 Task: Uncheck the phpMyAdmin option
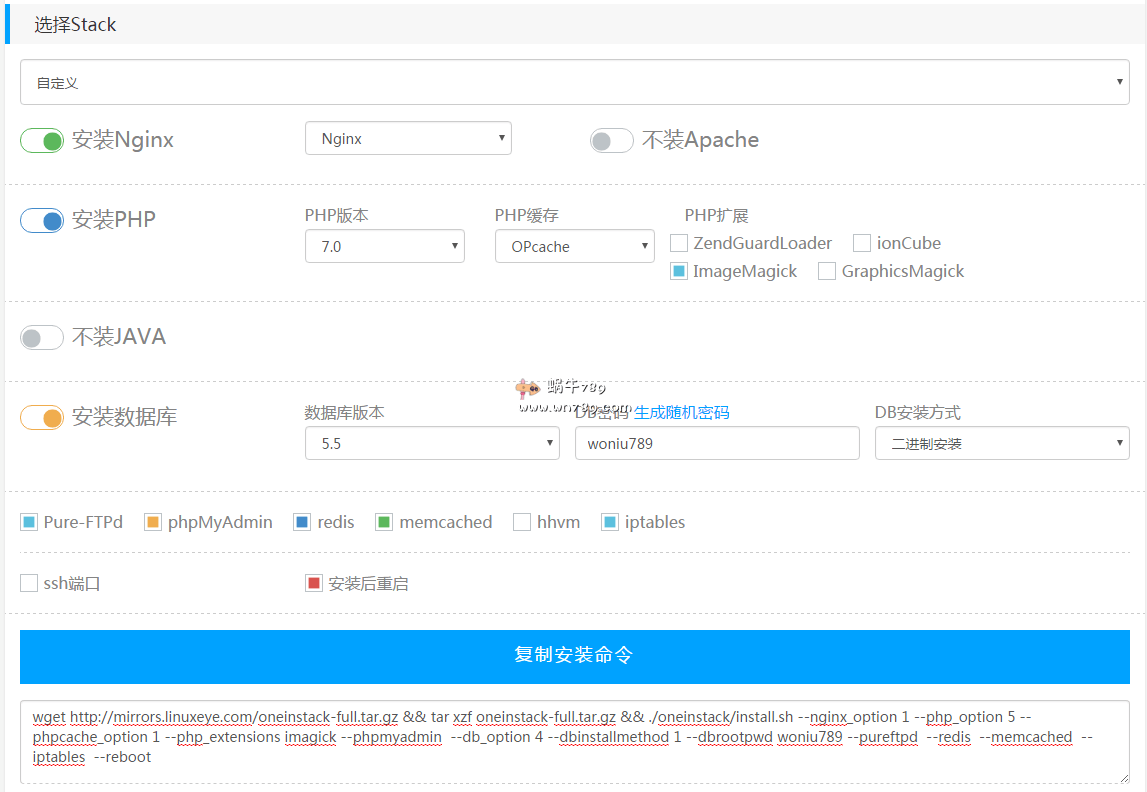point(153,521)
